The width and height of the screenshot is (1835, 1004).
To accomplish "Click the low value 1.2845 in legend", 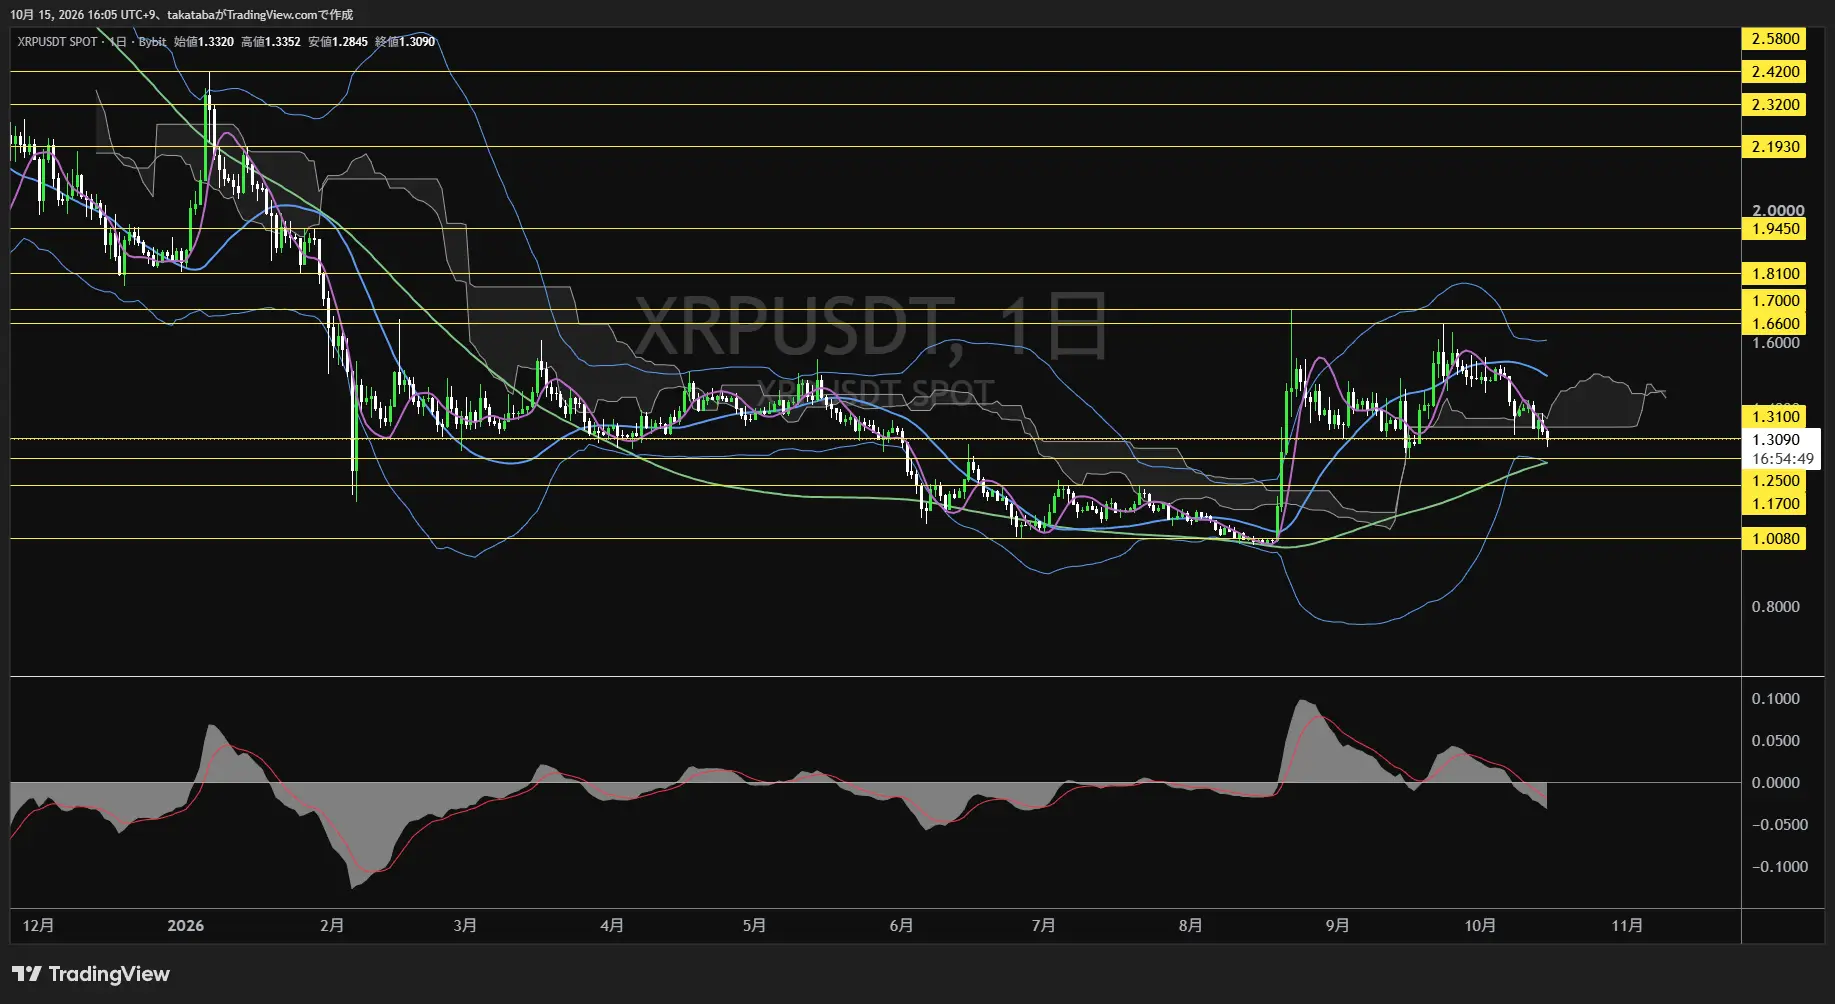I will tap(350, 42).
